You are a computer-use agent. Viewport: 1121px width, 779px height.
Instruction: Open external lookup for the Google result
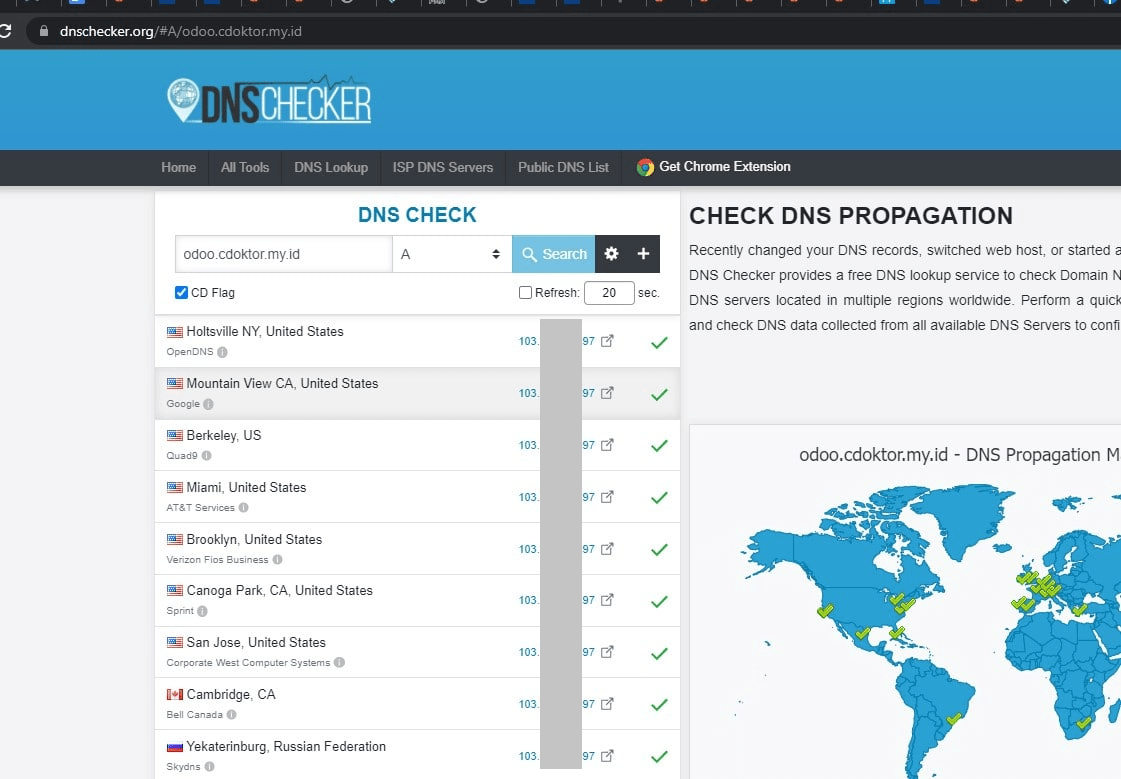tap(606, 393)
